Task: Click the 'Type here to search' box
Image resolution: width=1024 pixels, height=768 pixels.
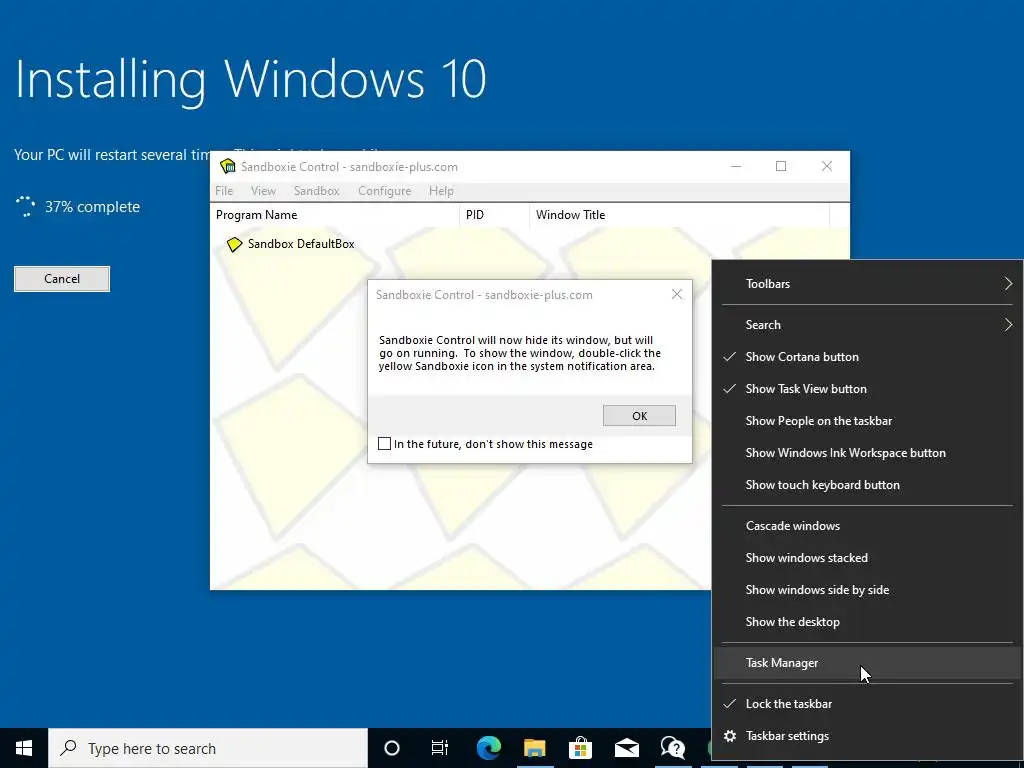Action: pyautogui.click(x=208, y=748)
